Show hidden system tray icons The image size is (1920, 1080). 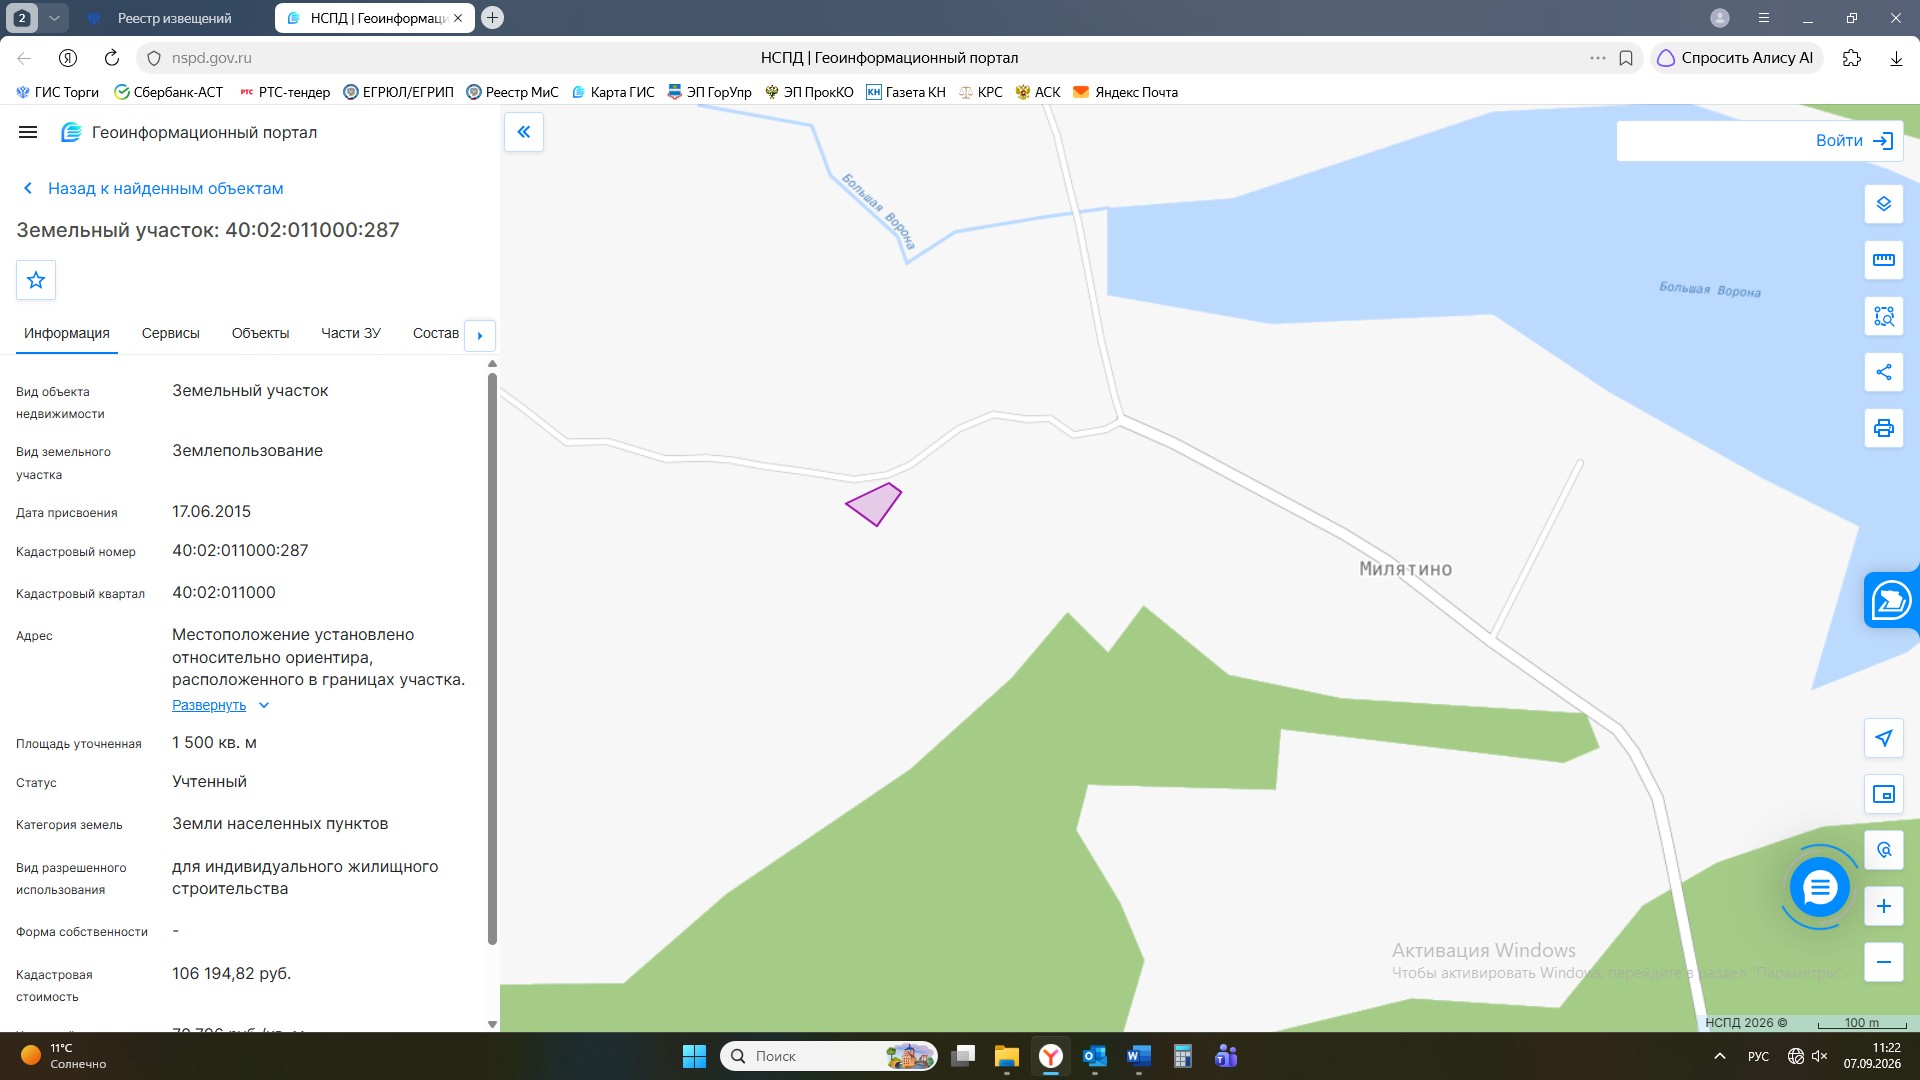click(x=1720, y=1056)
